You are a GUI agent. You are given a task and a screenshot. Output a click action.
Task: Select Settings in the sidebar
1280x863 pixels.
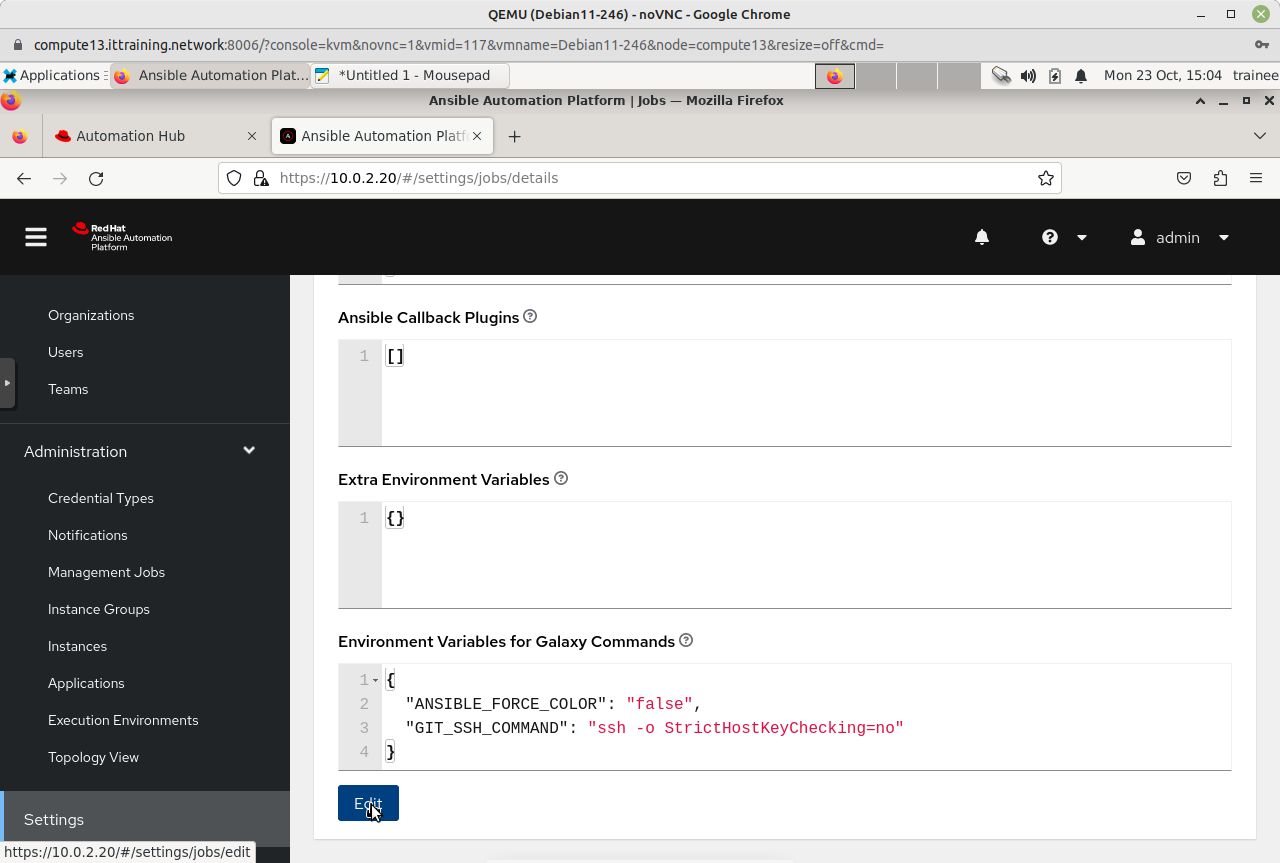(145, 819)
